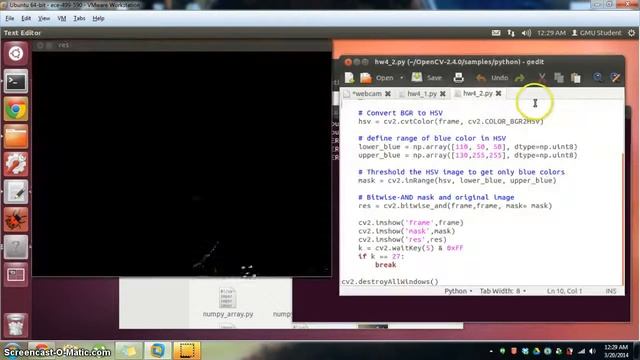Open the GMU Student user menu
This screenshot has height=360, width=640.
coord(597,33)
